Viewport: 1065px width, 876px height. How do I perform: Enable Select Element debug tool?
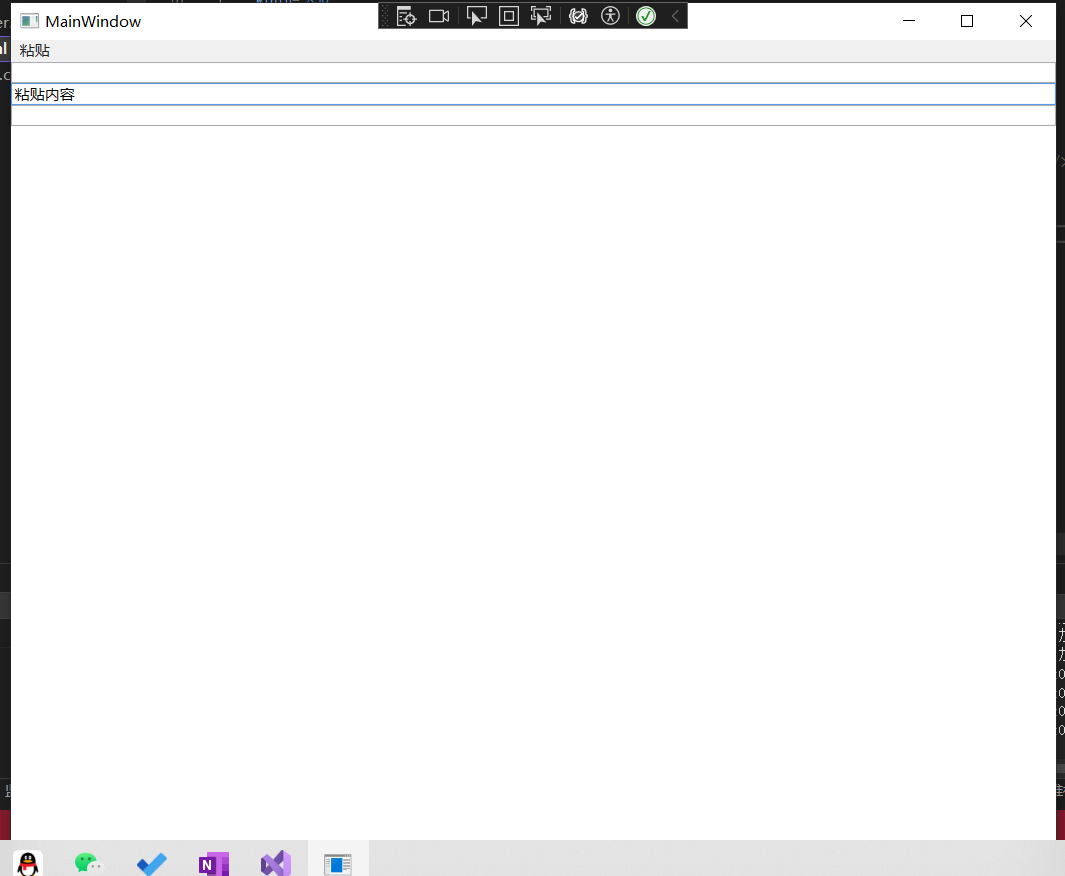tap(477, 16)
